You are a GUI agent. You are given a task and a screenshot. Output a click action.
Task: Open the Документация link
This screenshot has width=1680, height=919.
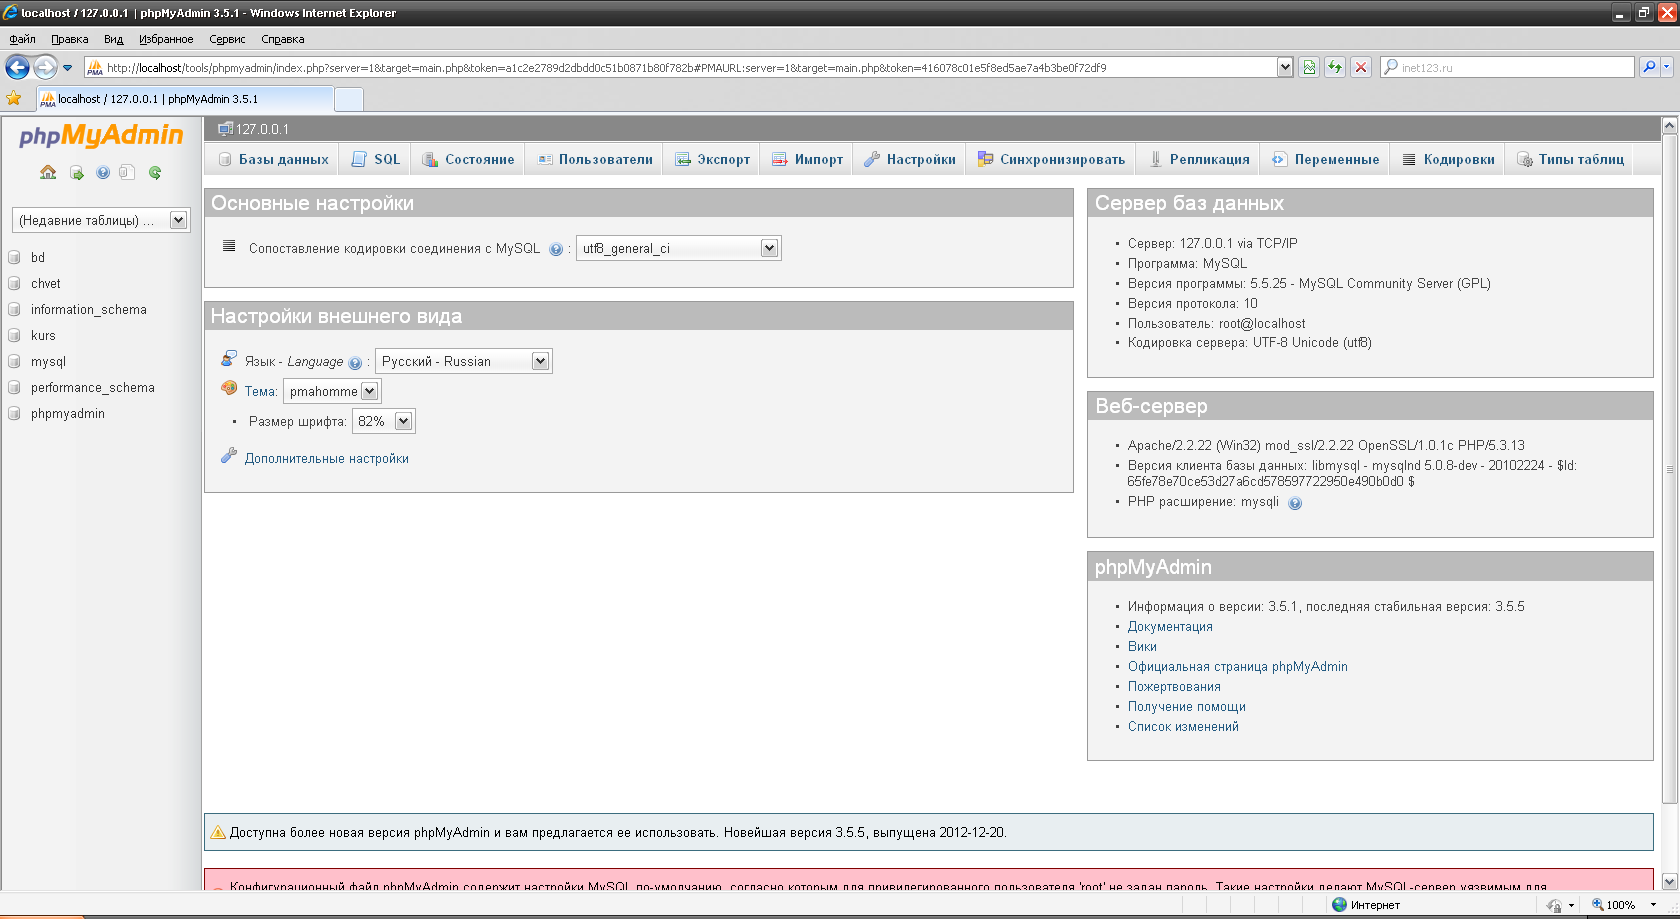pyautogui.click(x=1170, y=627)
